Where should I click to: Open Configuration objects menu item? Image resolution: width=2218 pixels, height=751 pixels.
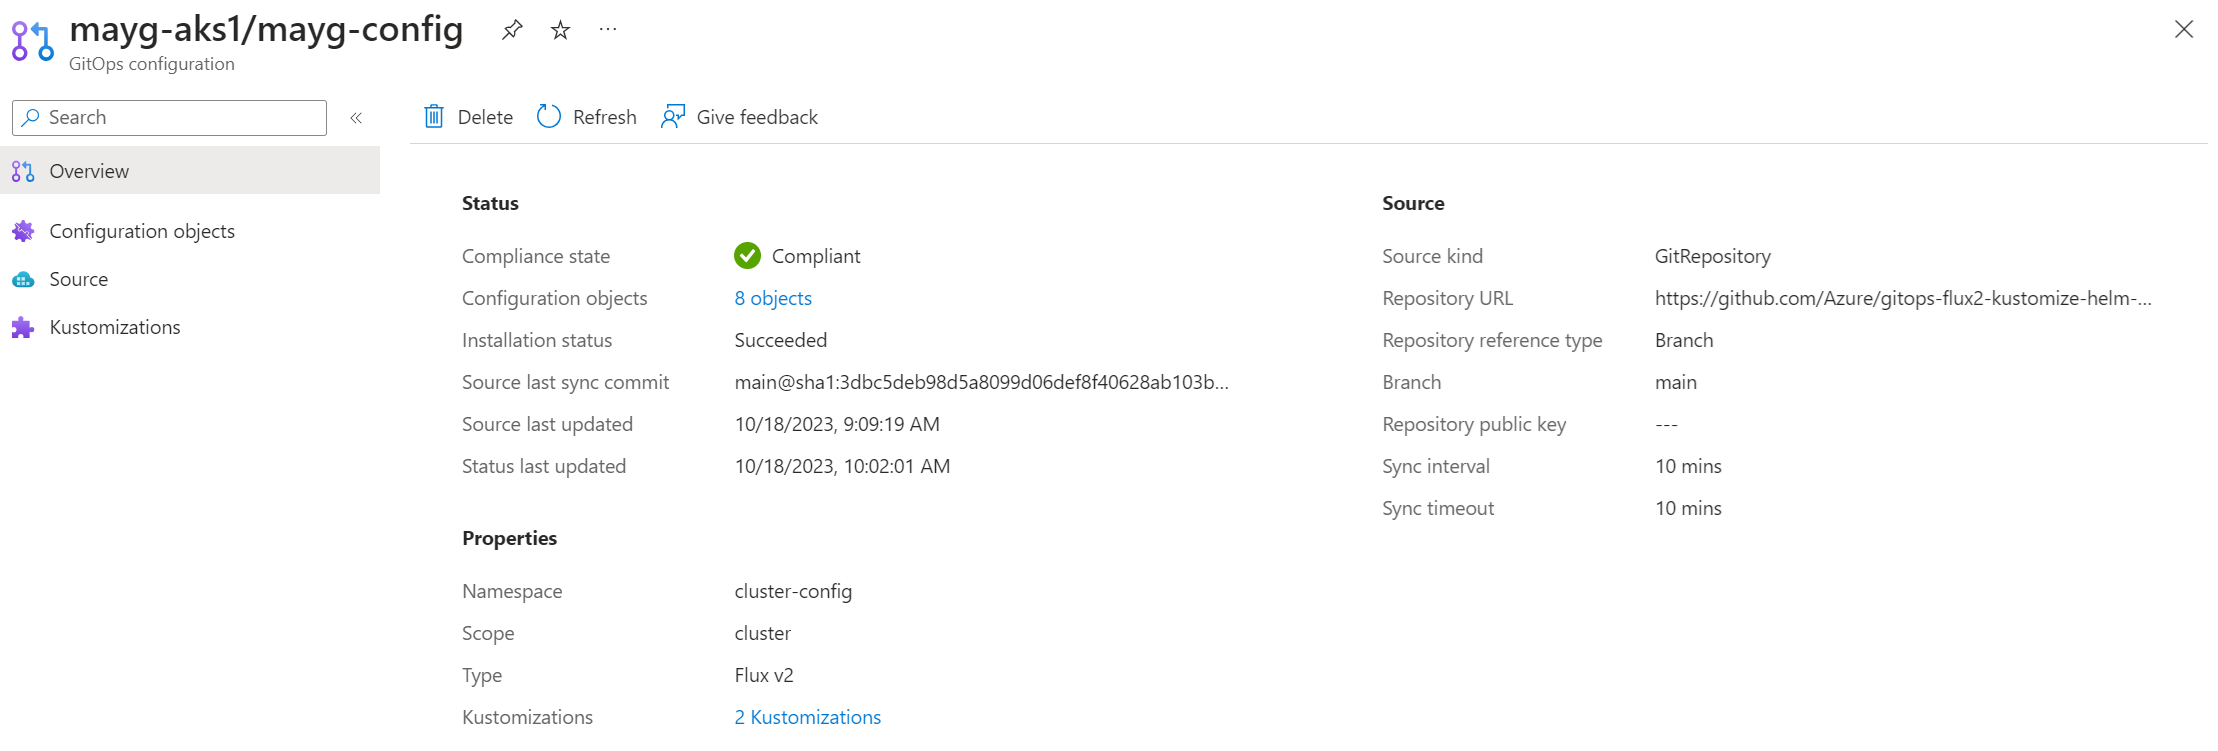pos(142,231)
